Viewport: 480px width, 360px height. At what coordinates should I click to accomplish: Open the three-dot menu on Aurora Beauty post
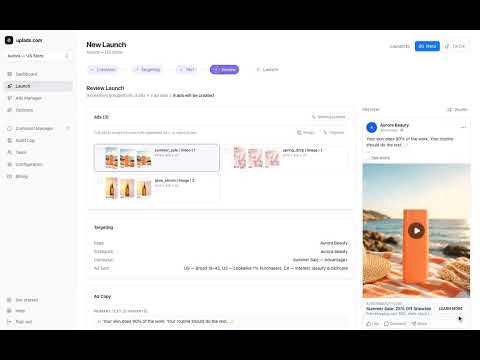pos(463,127)
